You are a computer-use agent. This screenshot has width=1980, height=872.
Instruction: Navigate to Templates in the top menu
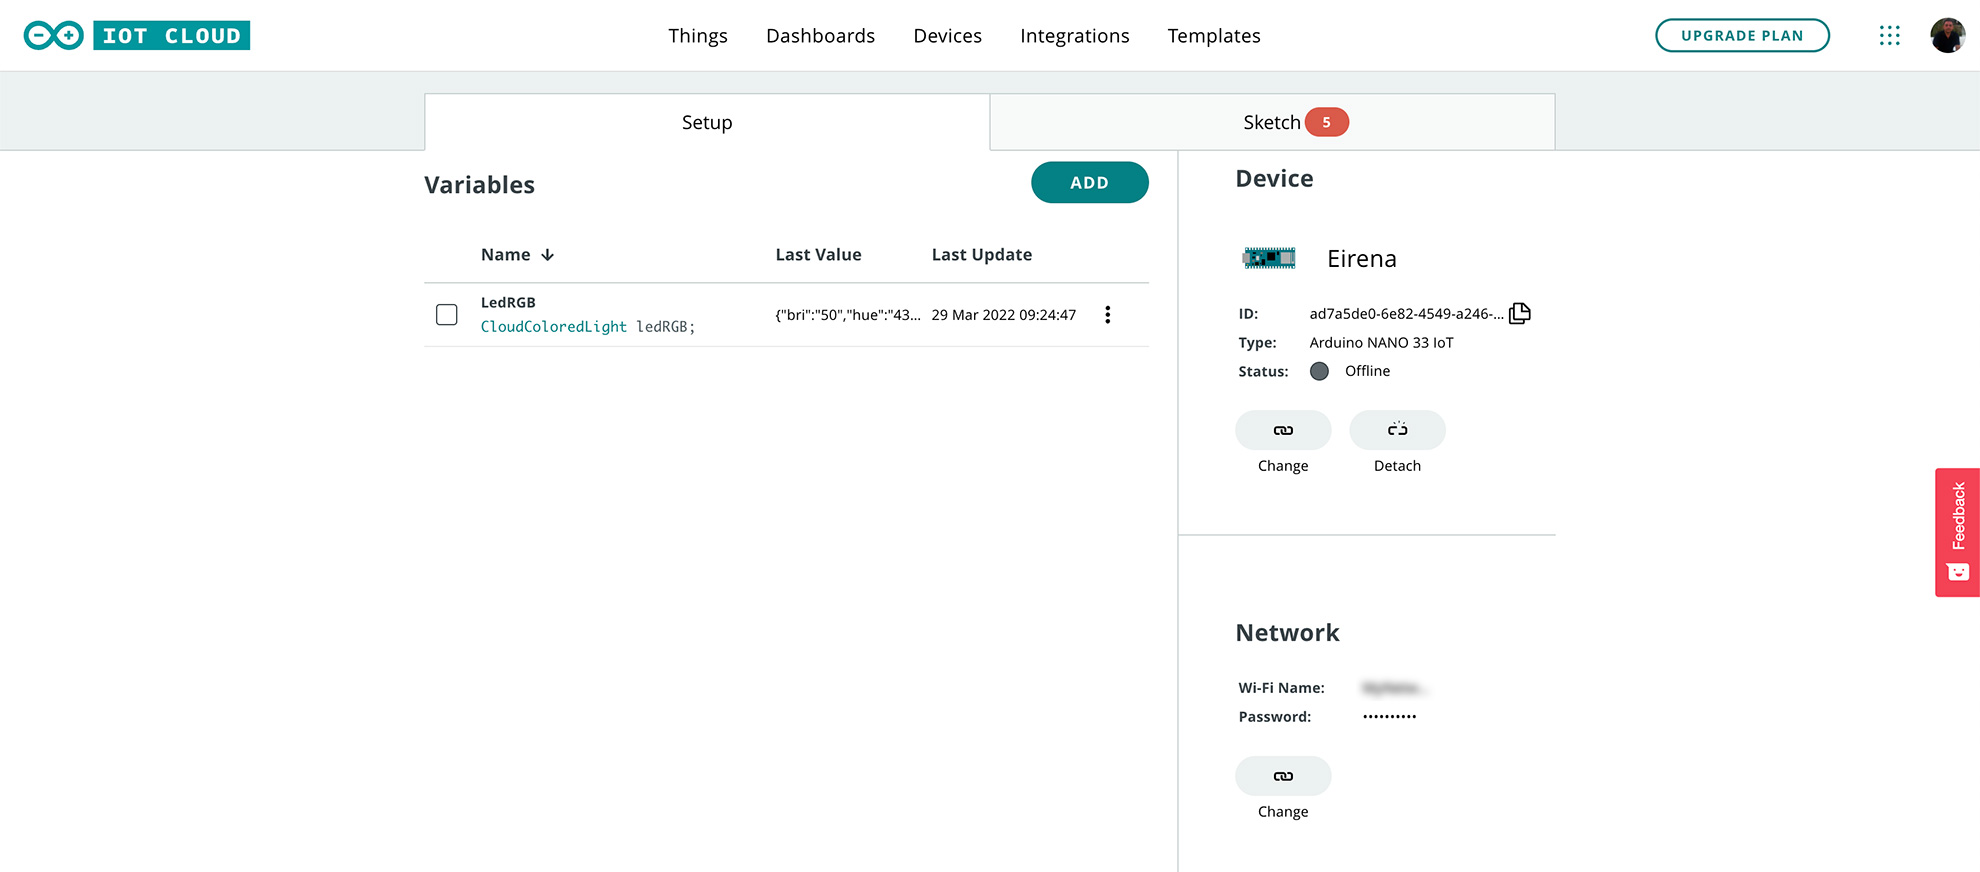click(1213, 36)
